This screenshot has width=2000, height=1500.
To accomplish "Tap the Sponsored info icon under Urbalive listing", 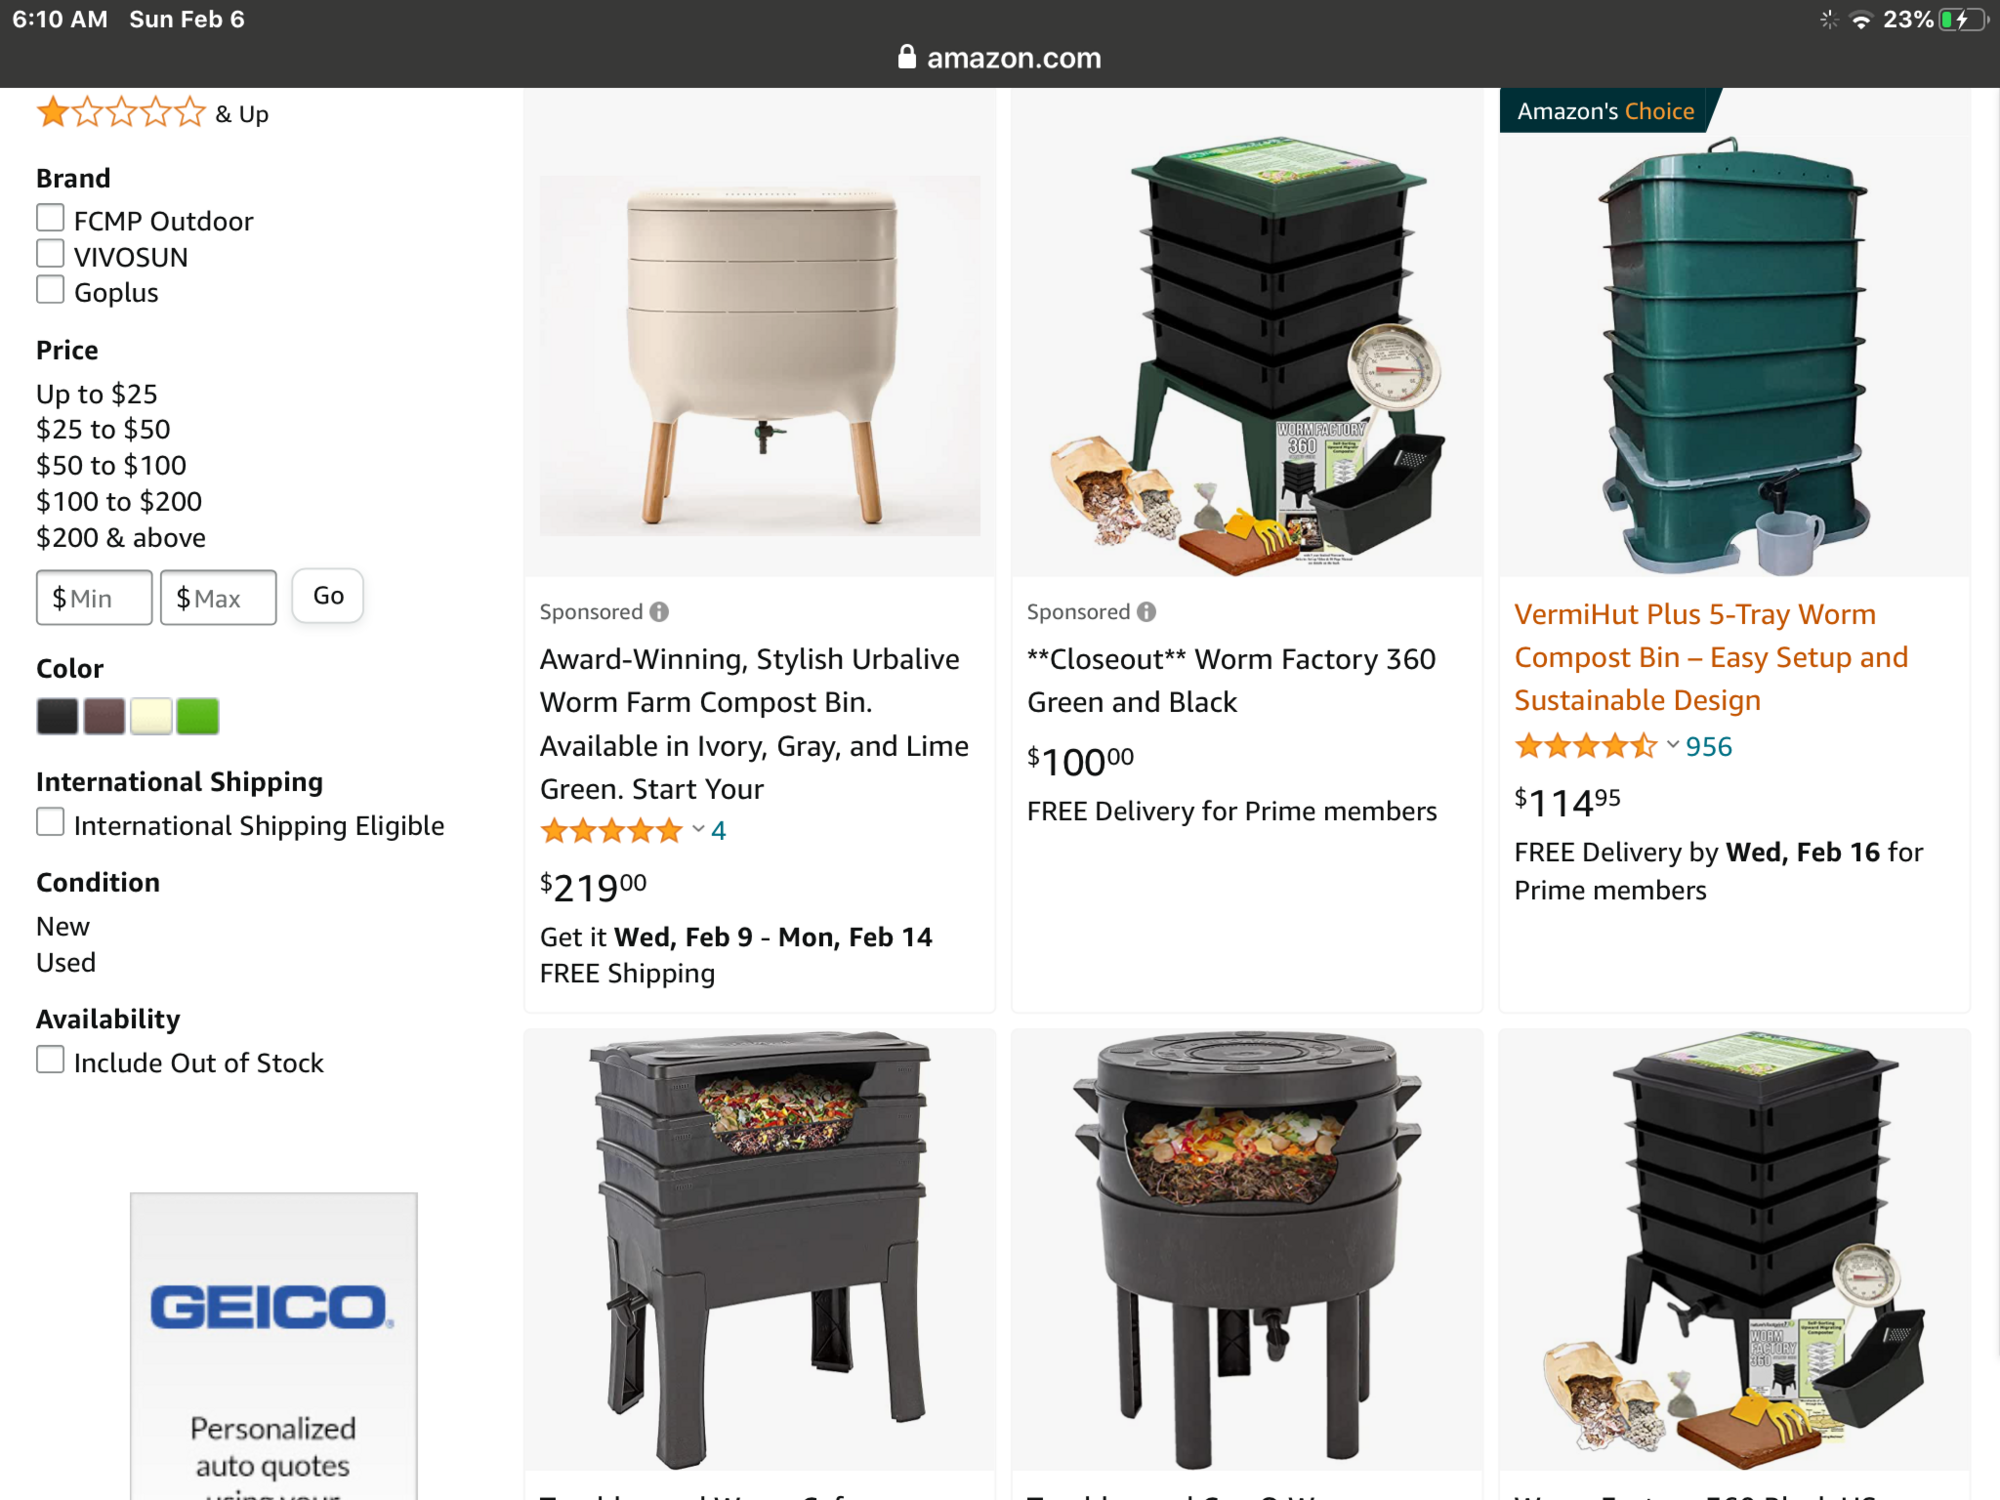I will (x=659, y=612).
